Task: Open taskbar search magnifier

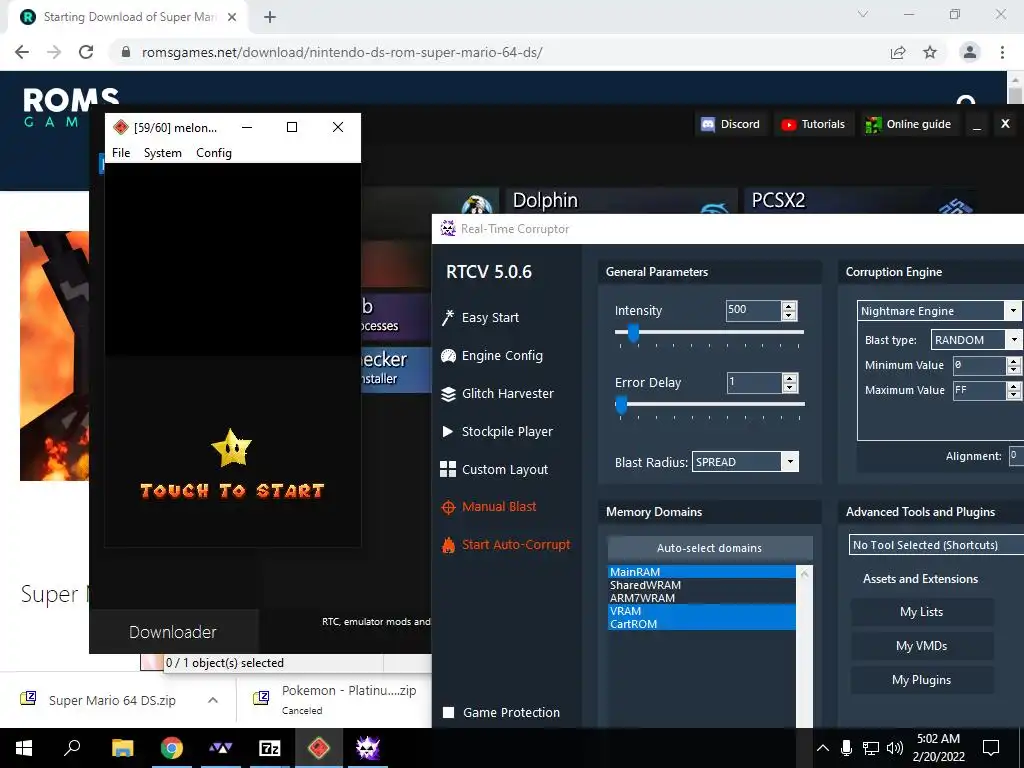Action: [x=72, y=747]
